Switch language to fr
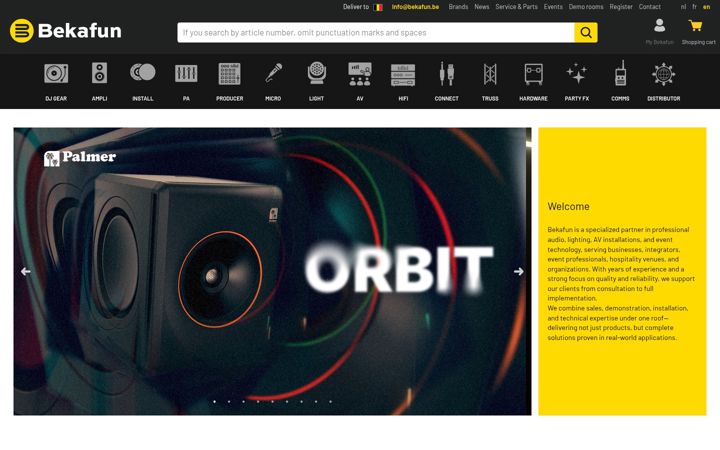Image resolution: width=720 pixels, height=450 pixels. [694, 7]
